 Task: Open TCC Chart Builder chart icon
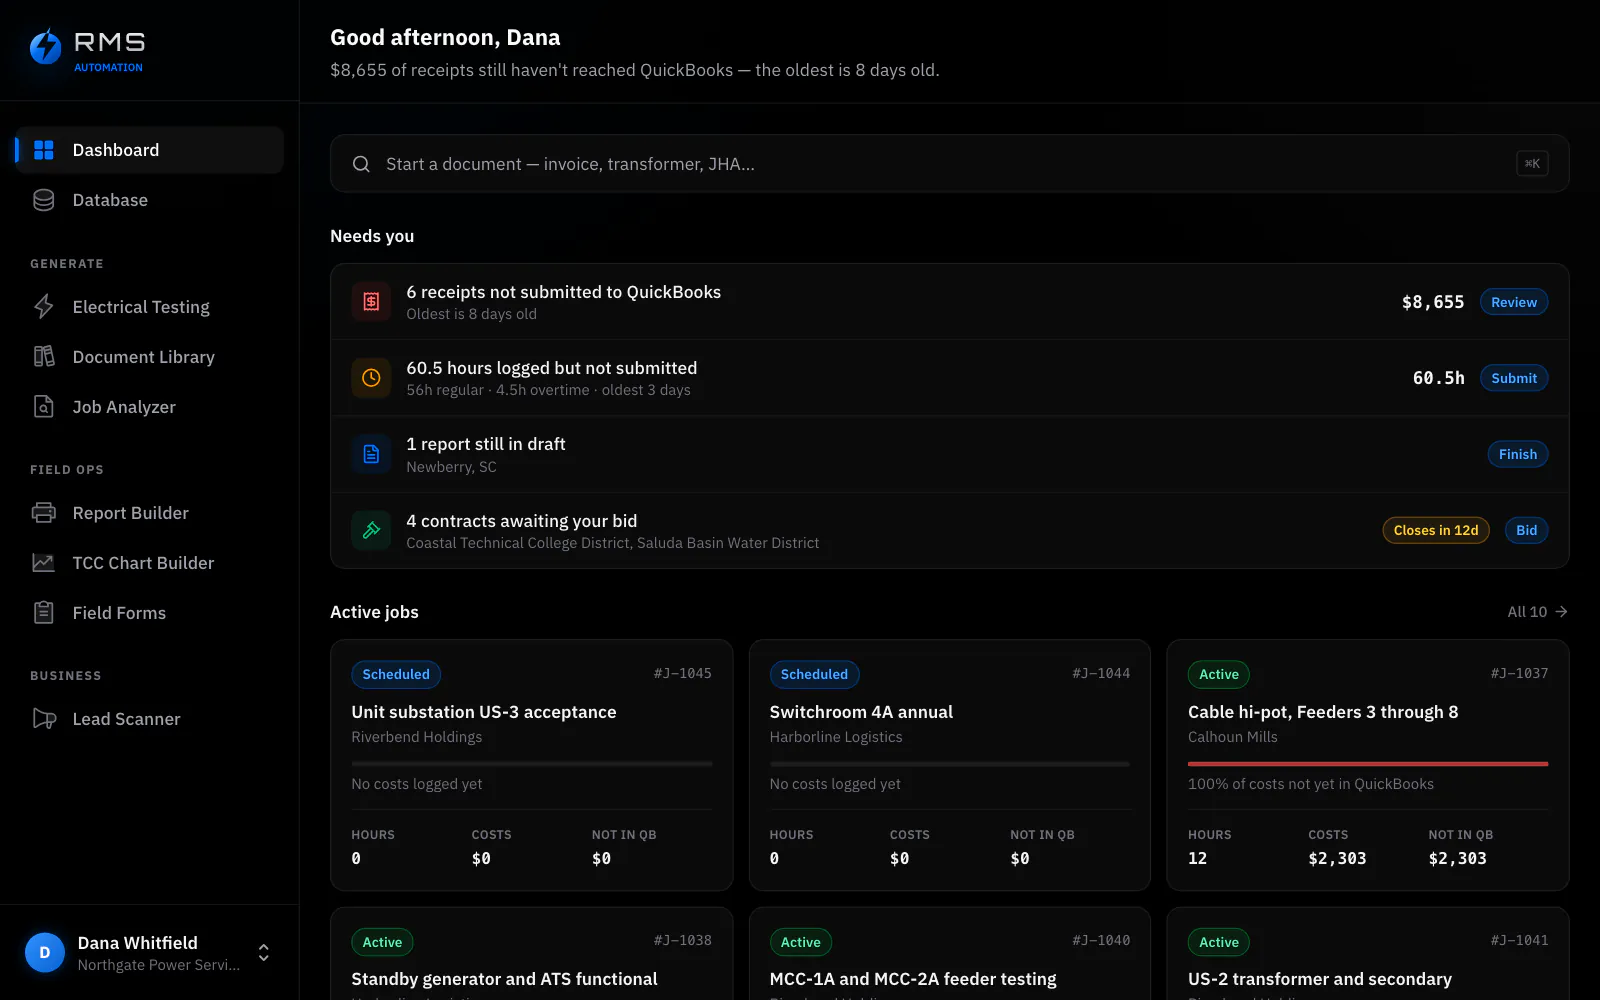click(x=44, y=563)
